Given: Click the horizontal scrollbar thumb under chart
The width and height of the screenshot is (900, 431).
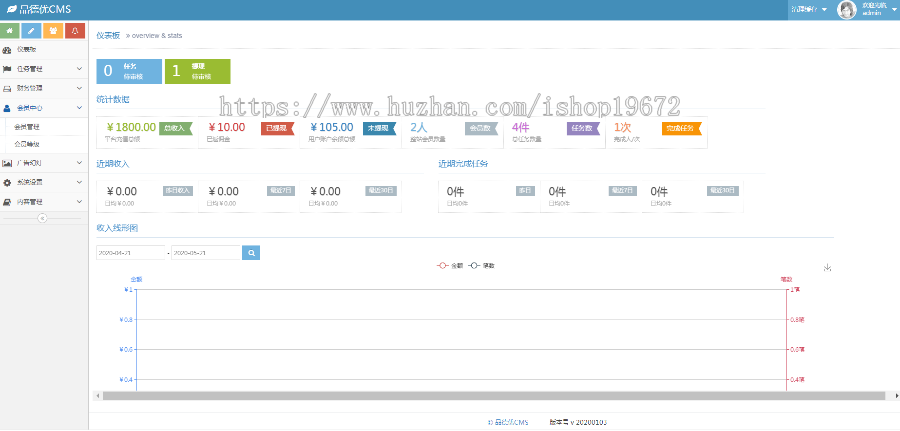Looking at the screenshot, I should (494, 396).
